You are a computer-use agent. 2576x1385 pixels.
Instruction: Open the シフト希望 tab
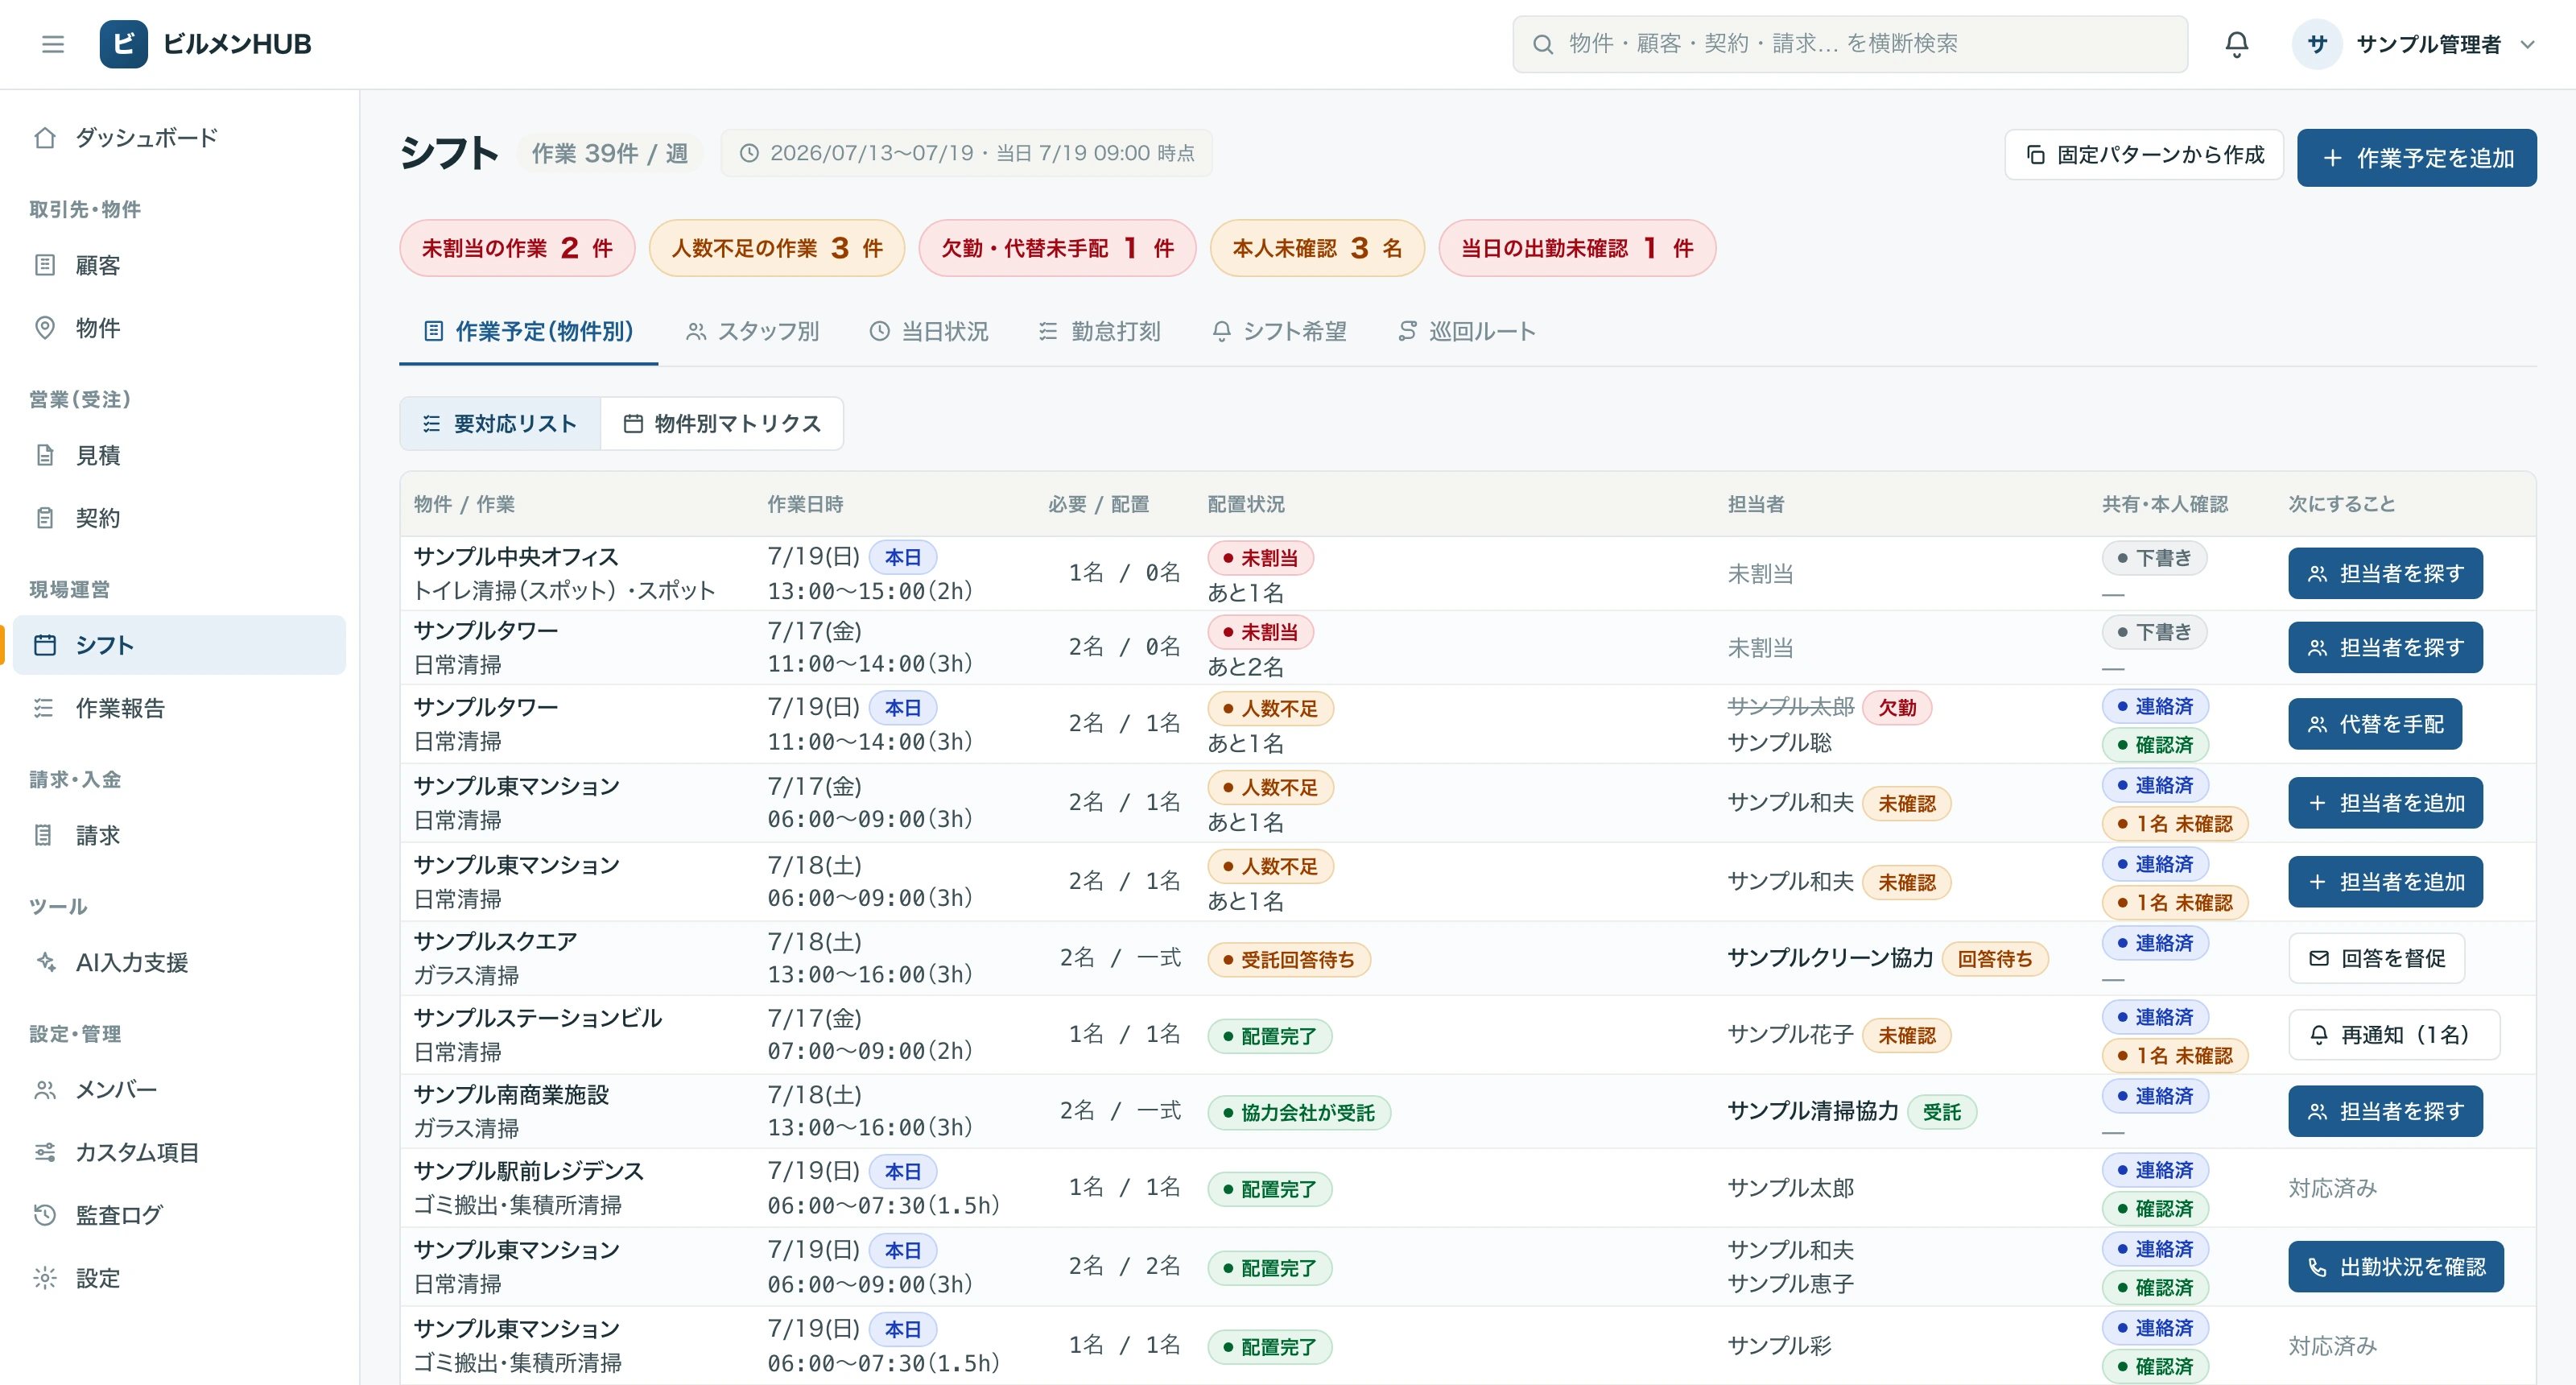(1279, 332)
